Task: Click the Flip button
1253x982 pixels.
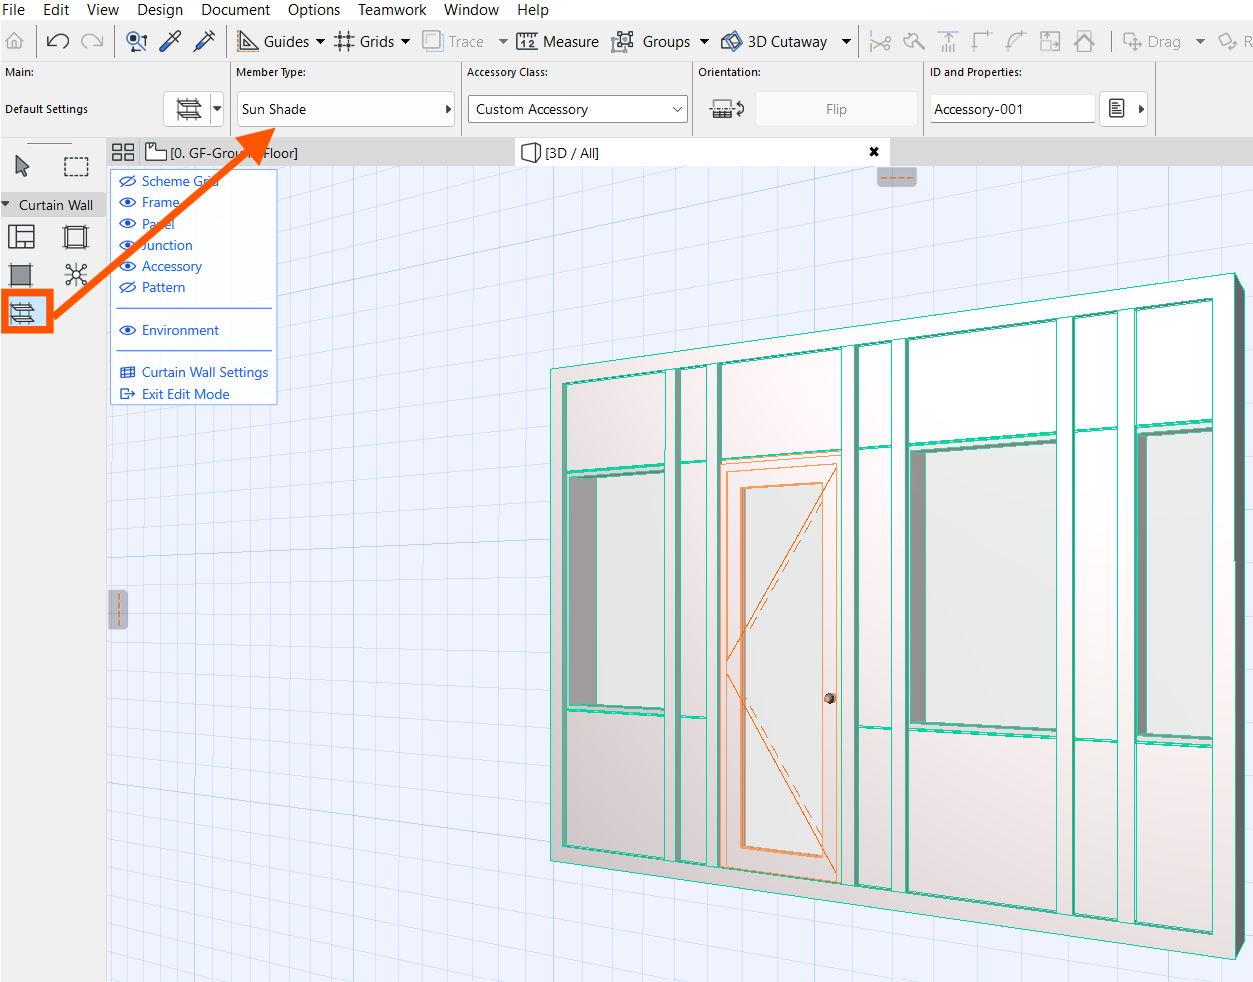Action: [836, 109]
